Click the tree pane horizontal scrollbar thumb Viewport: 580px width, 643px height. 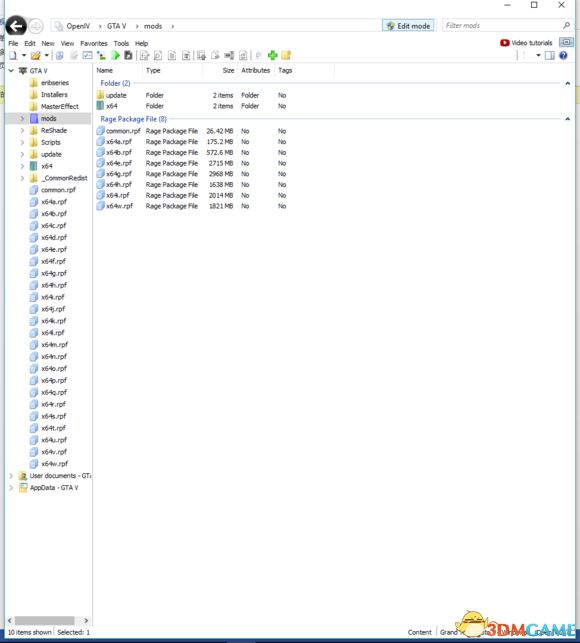coord(44,620)
